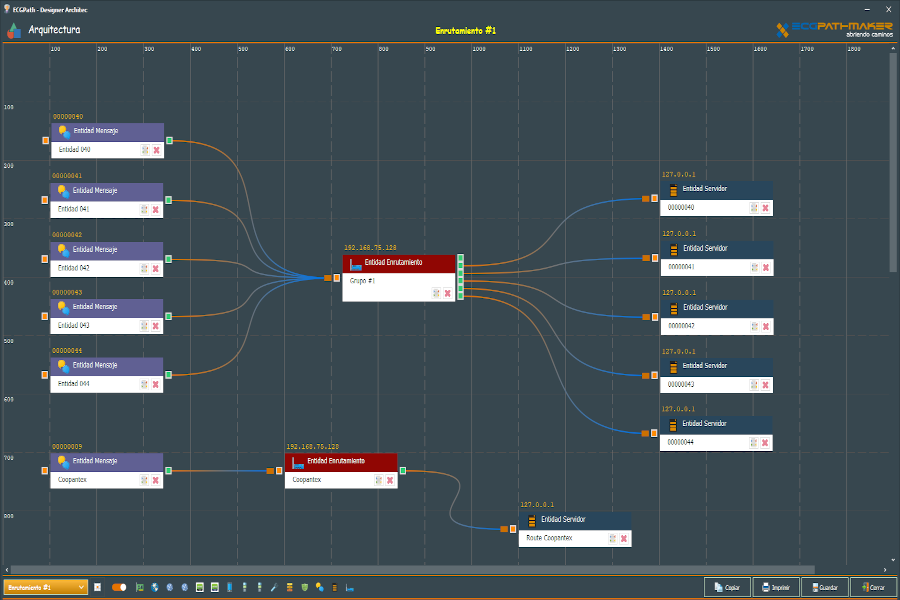Click the Copiar button
This screenshot has height=600, width=900.
pyautogui.click(x=726, y=587)
